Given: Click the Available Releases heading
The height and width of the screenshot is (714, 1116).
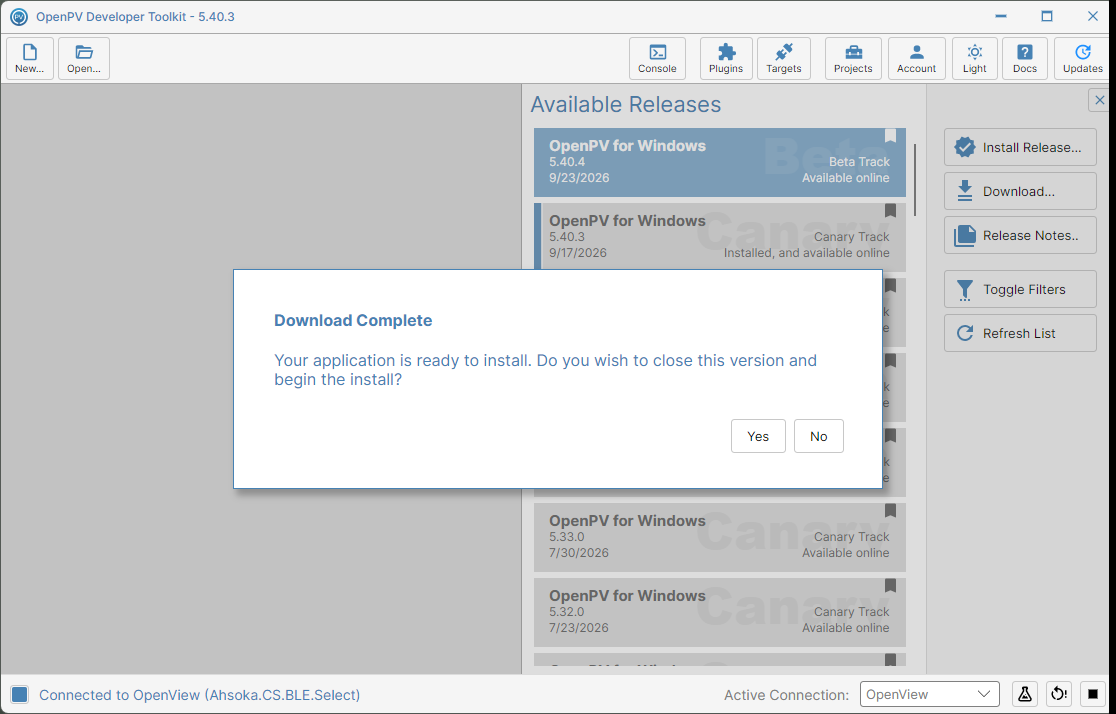Looking at the screenshot, I should click(x=626, y=105).
